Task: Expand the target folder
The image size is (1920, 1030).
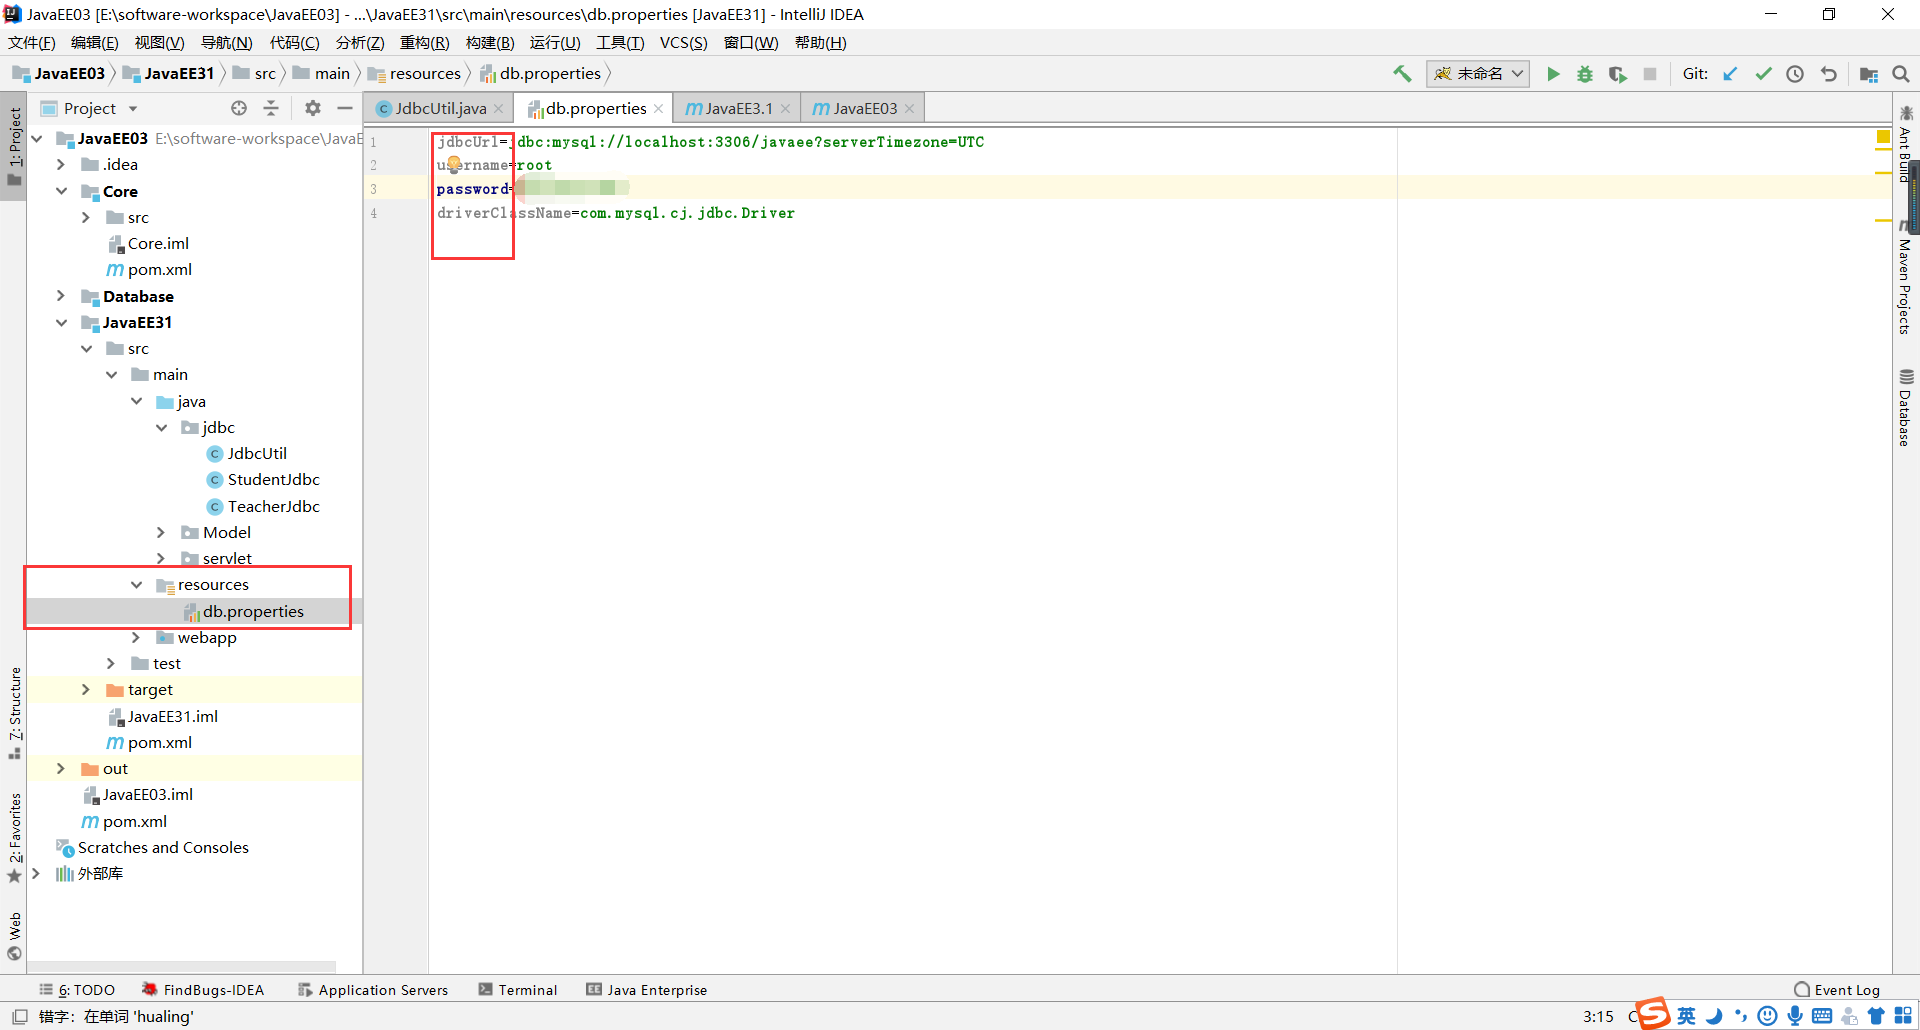Action: 86,690
